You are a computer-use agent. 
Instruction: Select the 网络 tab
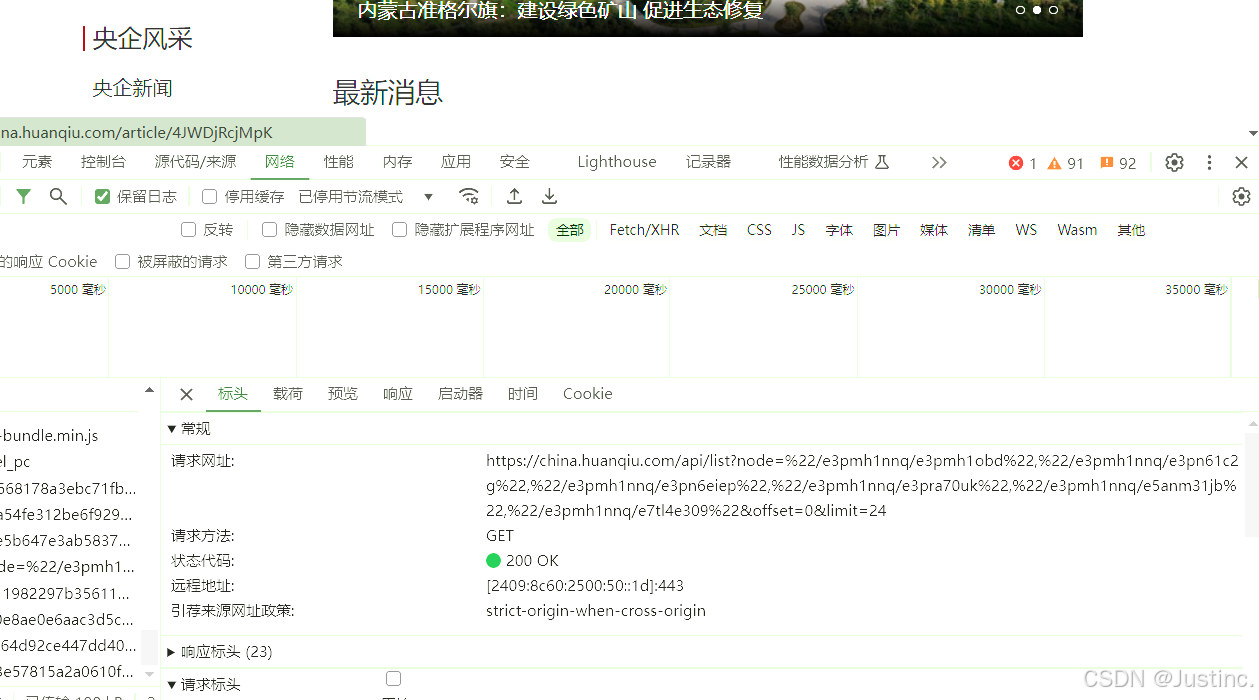280,162
